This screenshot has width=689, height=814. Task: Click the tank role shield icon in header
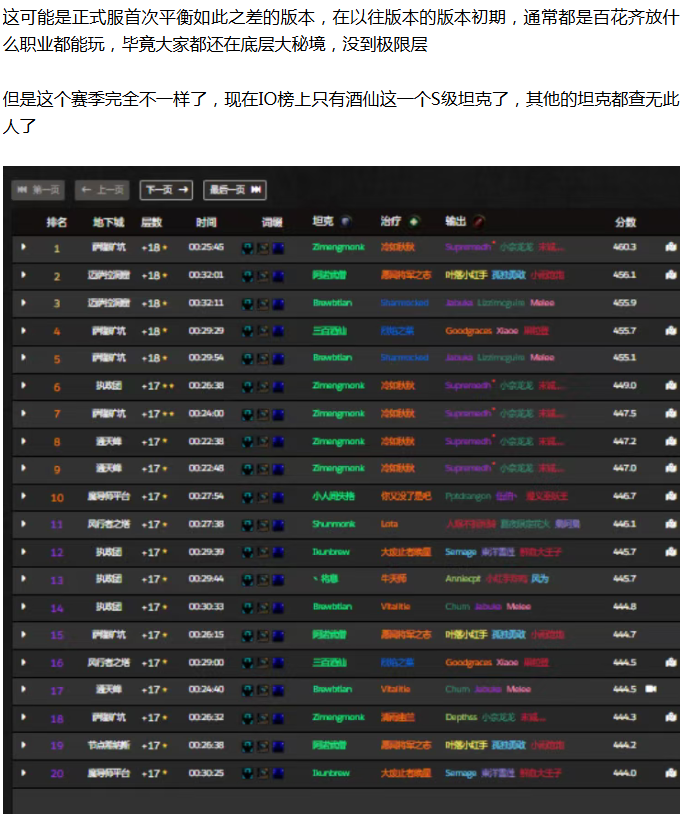(347, 221)
